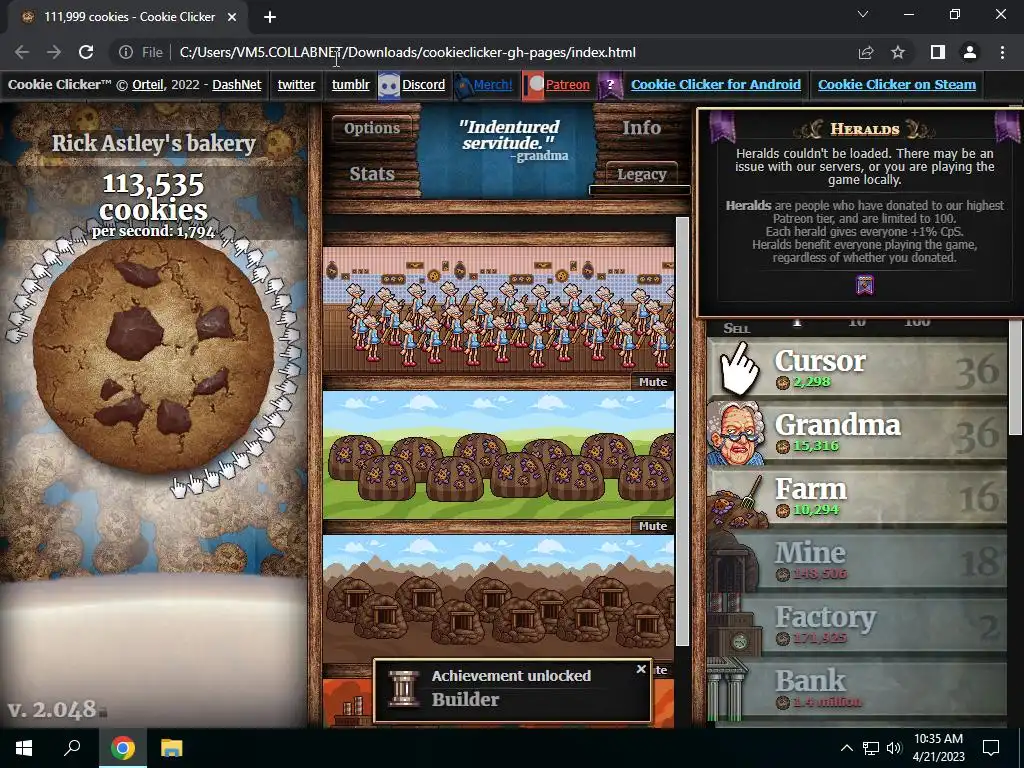This screenshot has width=1024, height=768.
Task: Click the grandma news ticker quote
Action: 509,140
